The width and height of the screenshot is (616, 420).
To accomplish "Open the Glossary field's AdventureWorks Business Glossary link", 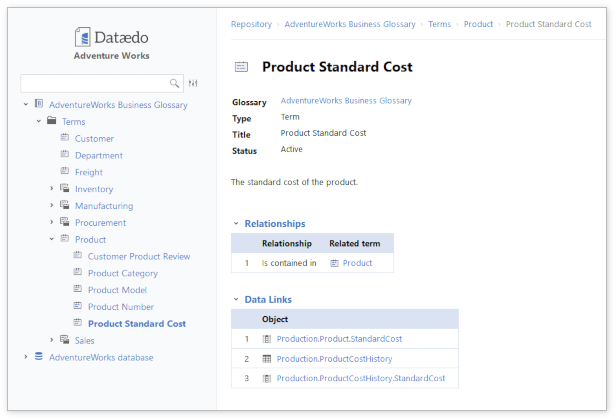I will coord(346,101).
